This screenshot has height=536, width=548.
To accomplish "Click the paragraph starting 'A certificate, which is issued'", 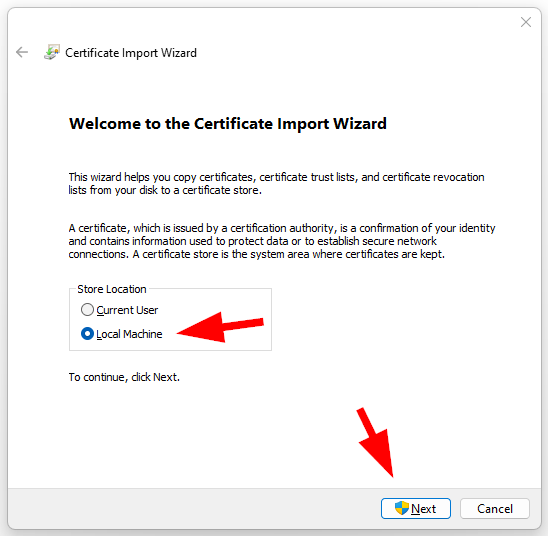I will point(282,241).
